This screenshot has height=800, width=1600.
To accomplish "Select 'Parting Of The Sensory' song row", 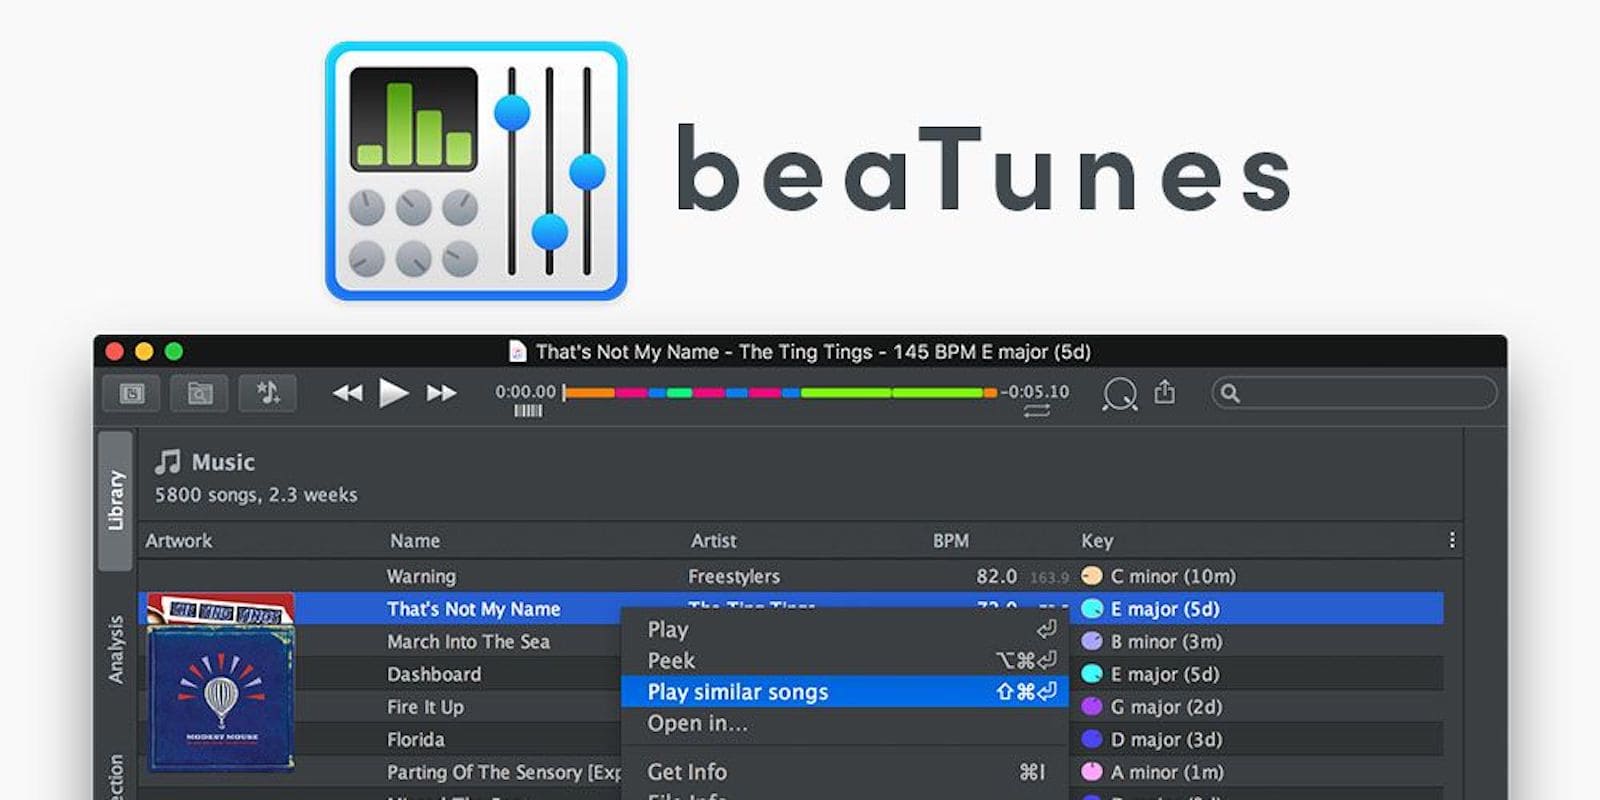I will (504, 772).
